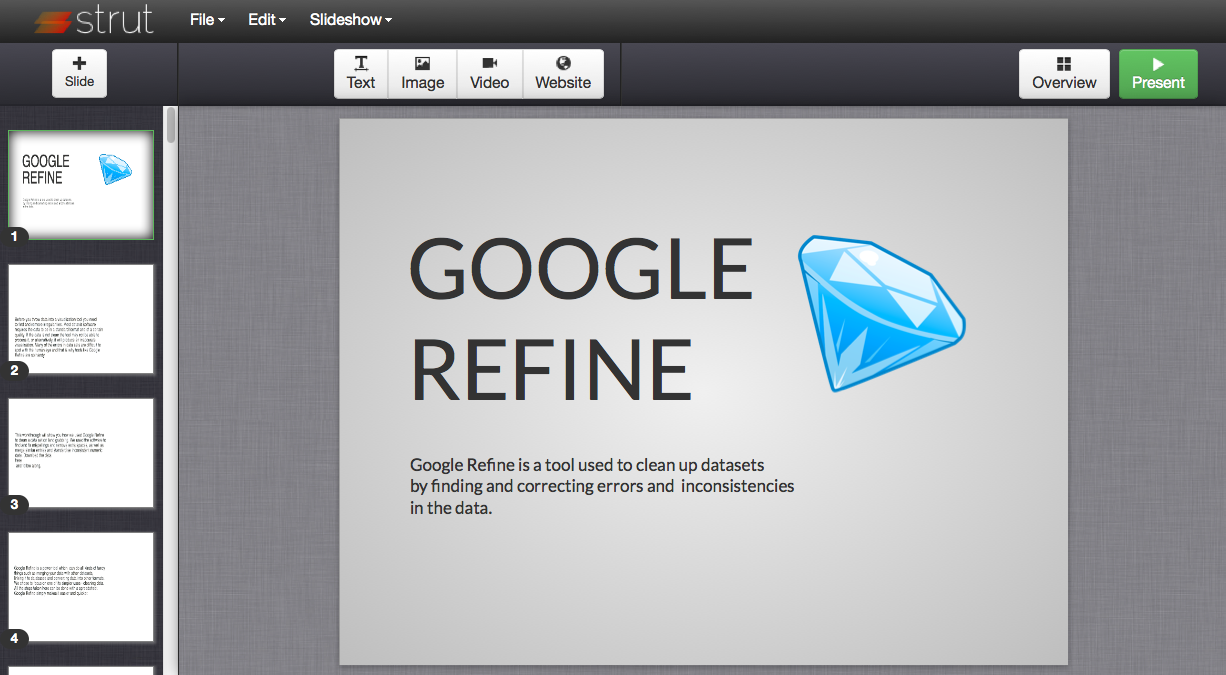1226x675 pixels.
Task: Select slide 1 thumbnail
Action: (x=81, y=185)
